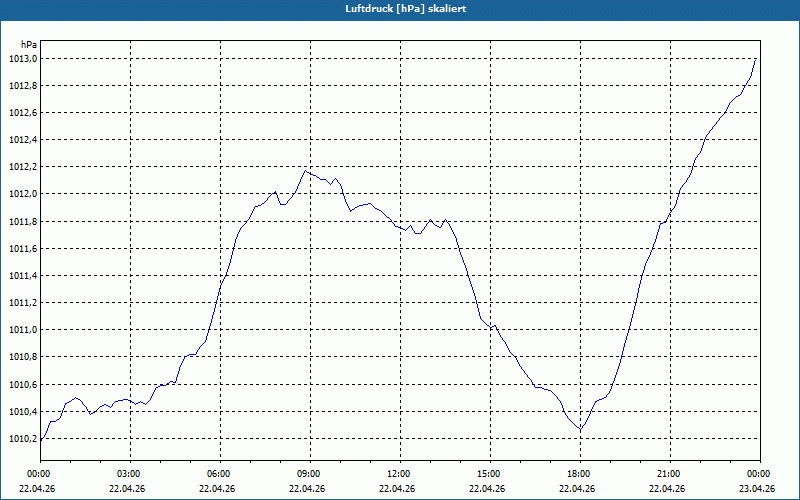Screen dimensions: 800x500
Task: Click the 1011,2 axis value
Action: click(23, 303)
